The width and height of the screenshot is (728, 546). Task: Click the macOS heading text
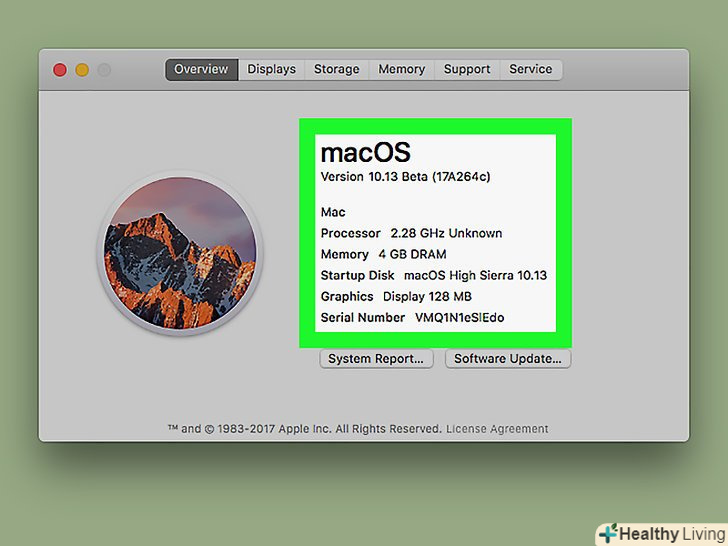point(366,152)
